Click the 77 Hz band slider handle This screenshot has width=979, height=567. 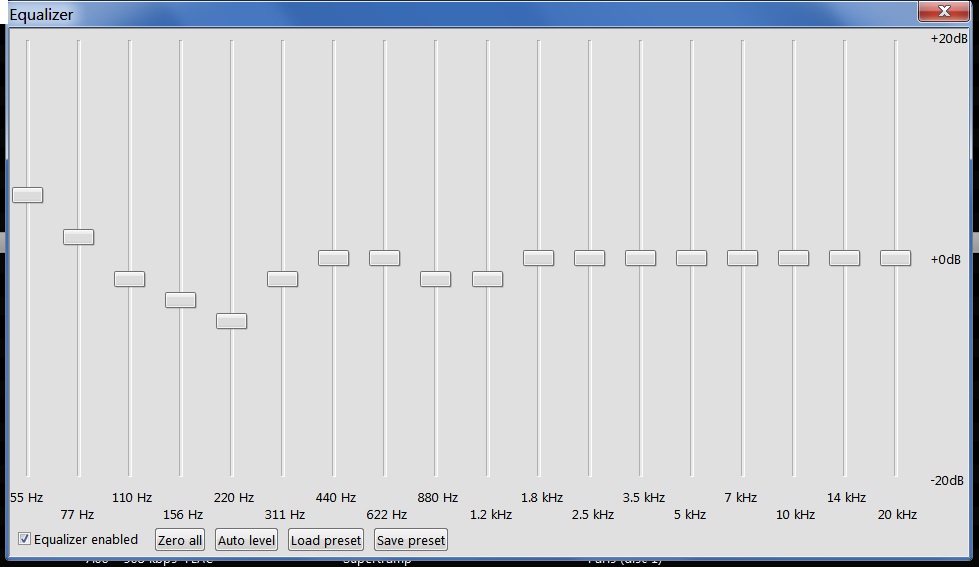[x=79, y=237]
